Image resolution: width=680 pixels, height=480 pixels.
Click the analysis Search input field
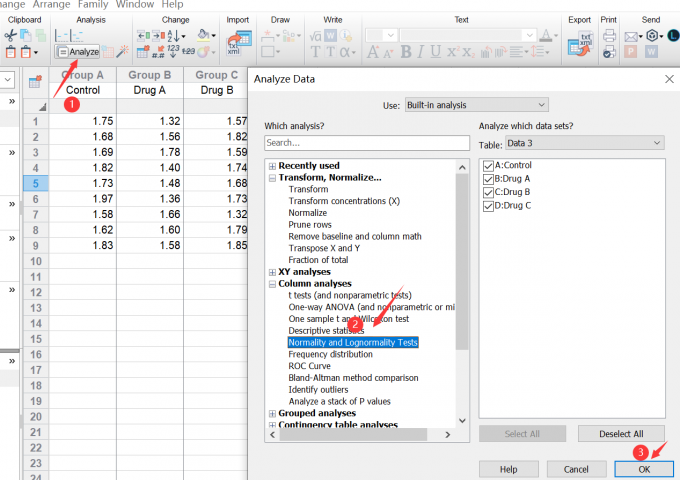366,143
